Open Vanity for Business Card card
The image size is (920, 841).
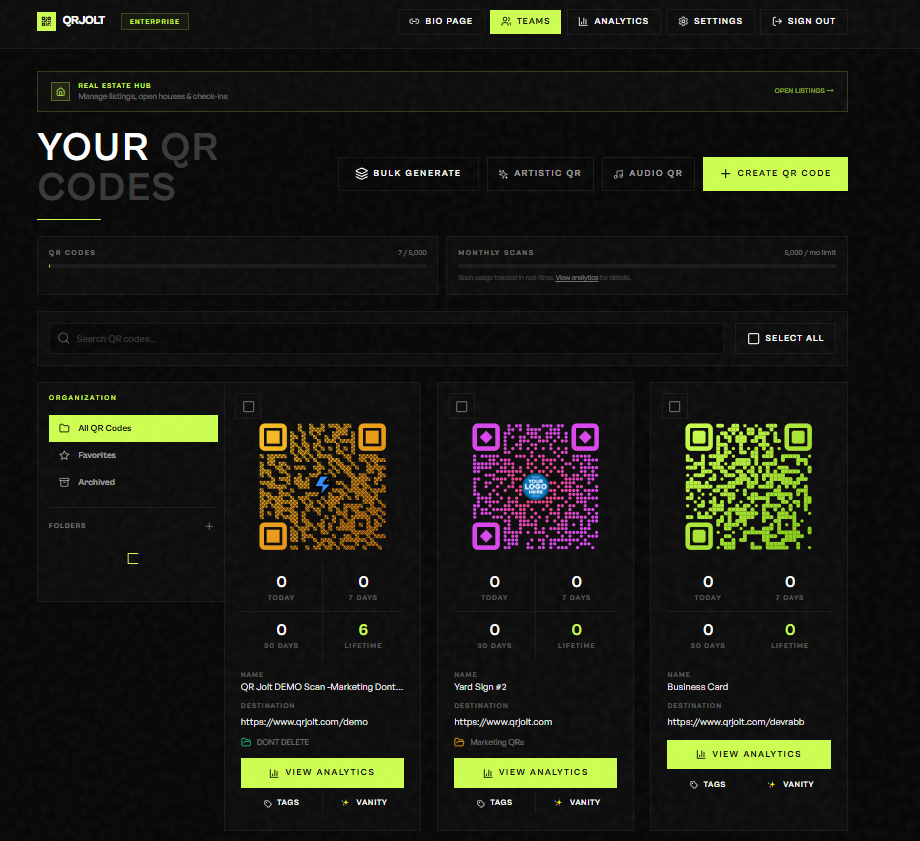point(790,785)
